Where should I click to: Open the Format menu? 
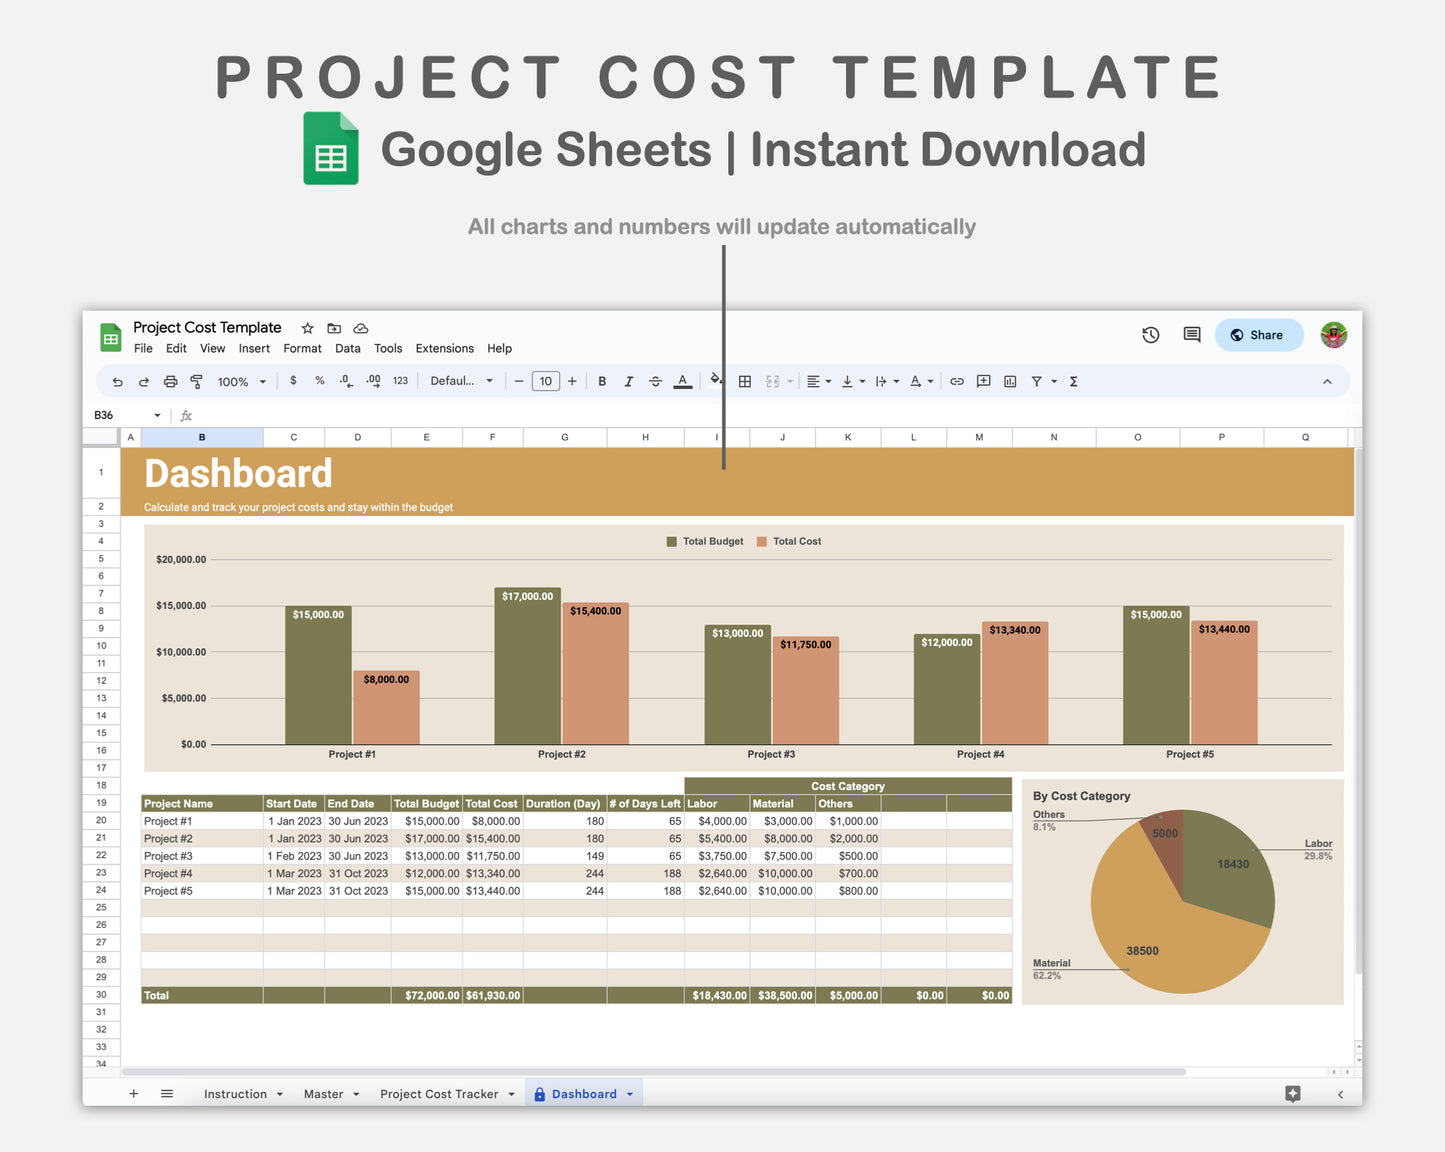pos(302,348)
